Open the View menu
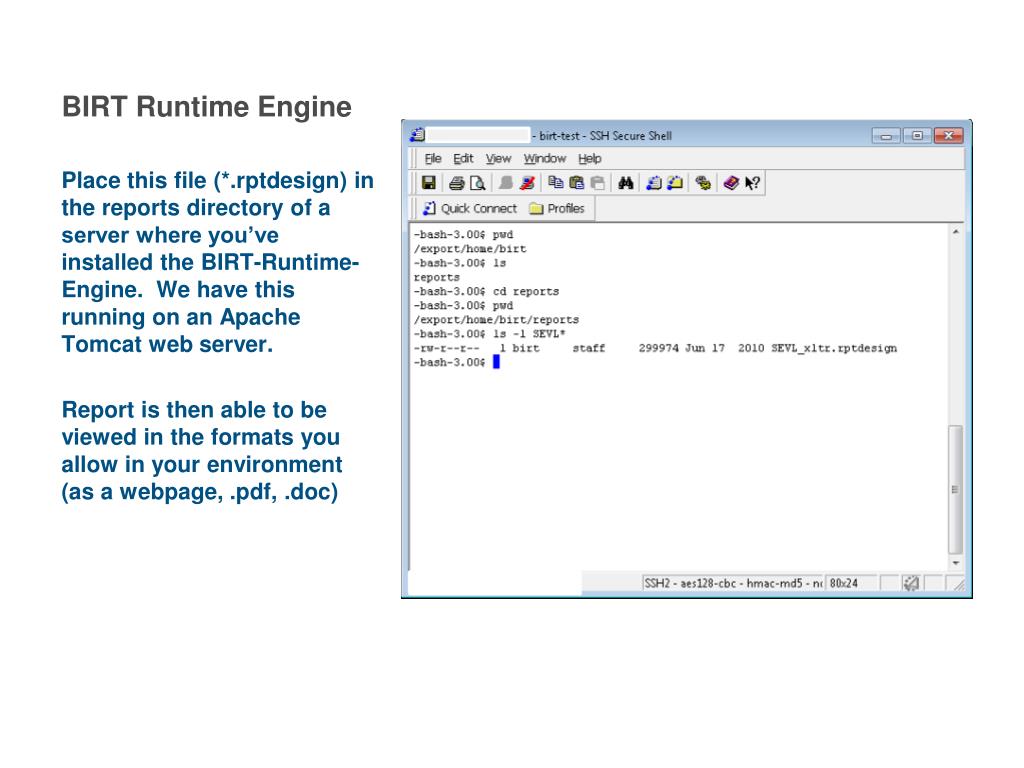The image size is (1024, 768). (x=498, y=159)
